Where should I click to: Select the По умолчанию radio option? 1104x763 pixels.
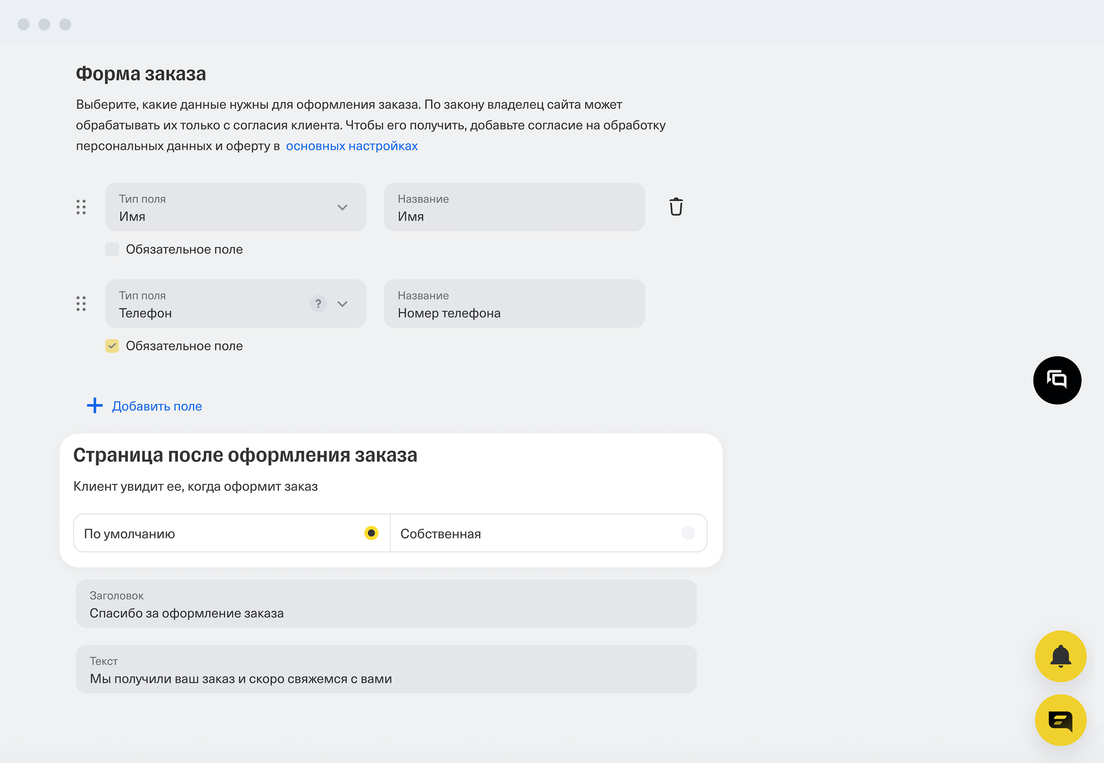pyautogui.click(x=371, y=534)
